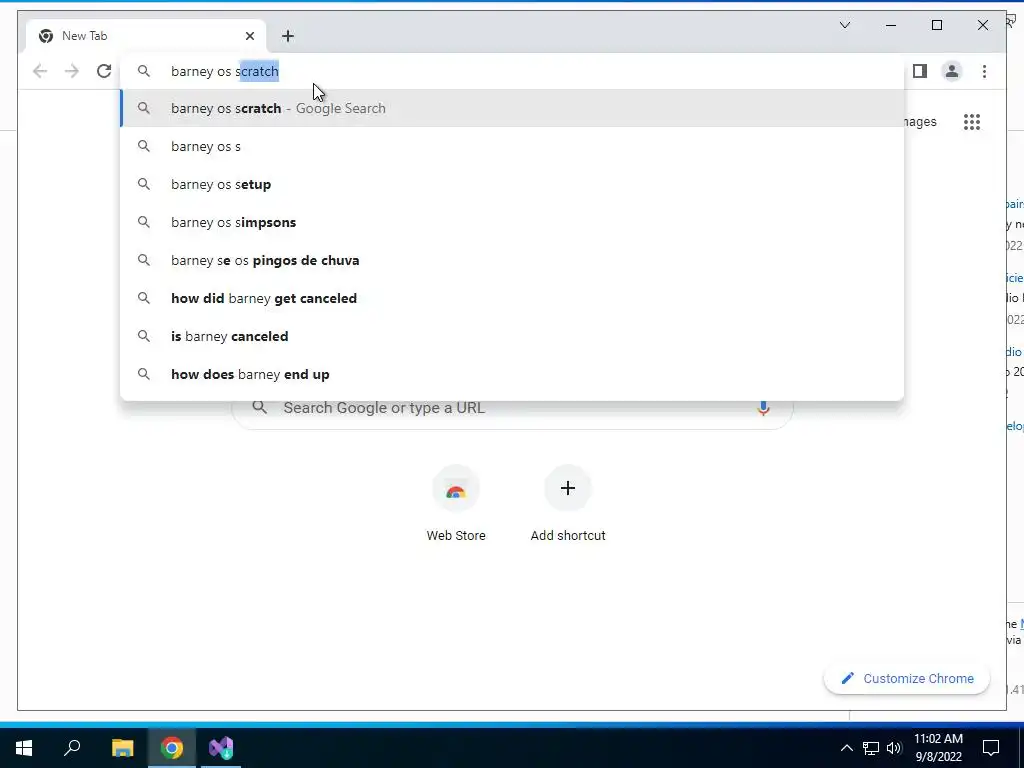Start voice search with the microphone icon

tap(763, 408)
